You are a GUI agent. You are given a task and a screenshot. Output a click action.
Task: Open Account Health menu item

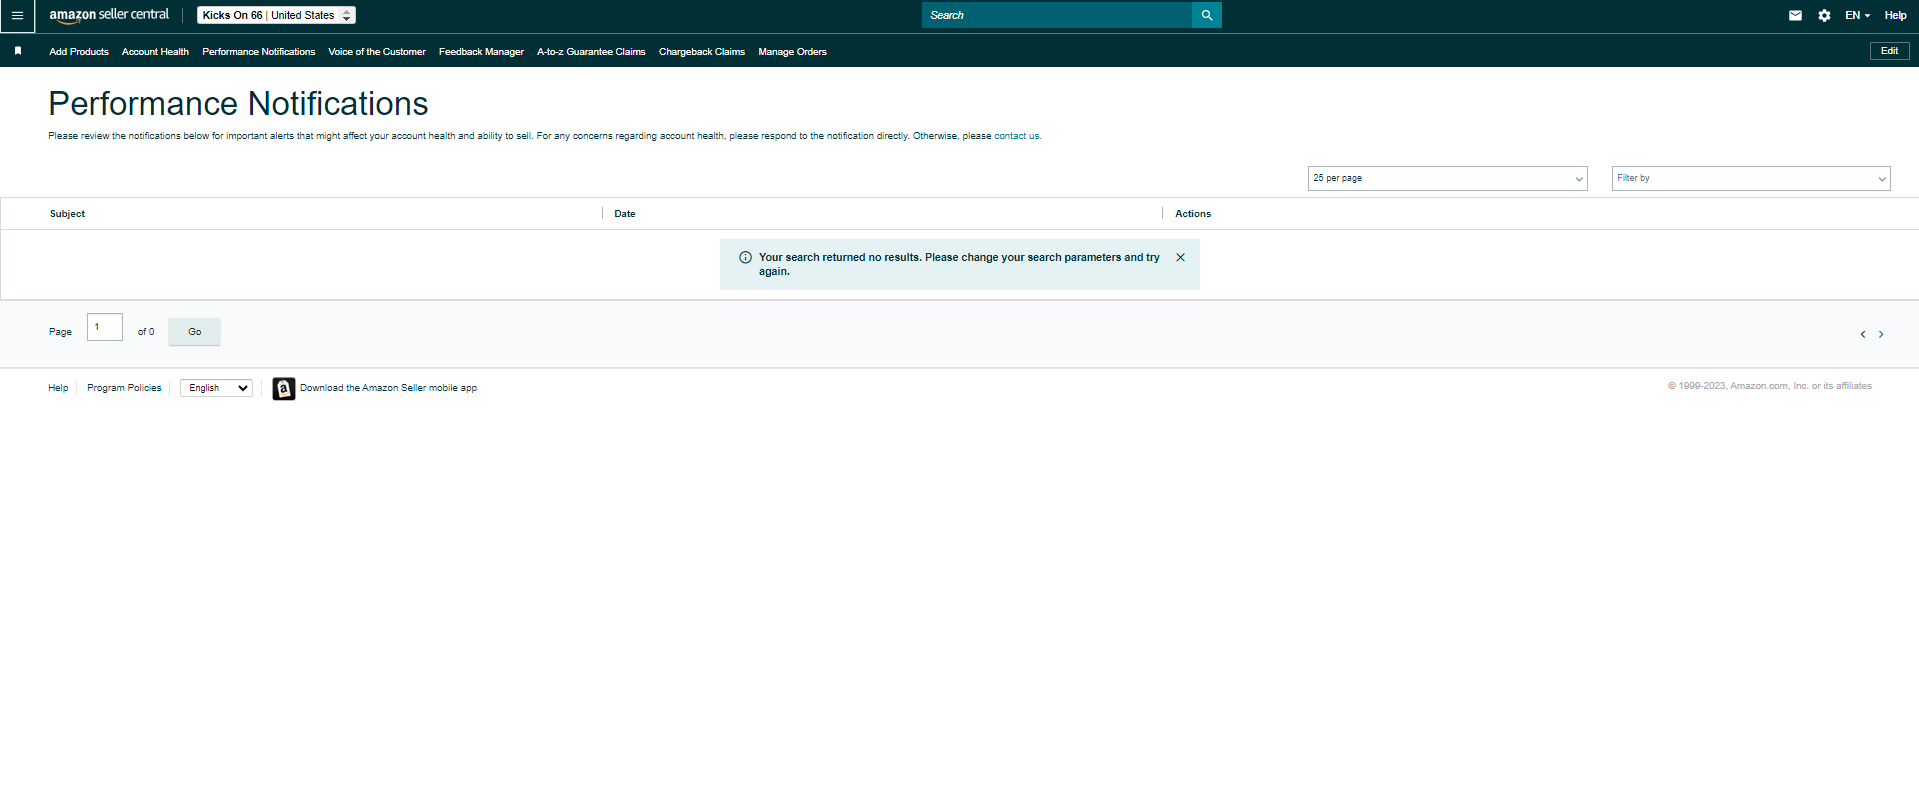(x=155, y=52)
